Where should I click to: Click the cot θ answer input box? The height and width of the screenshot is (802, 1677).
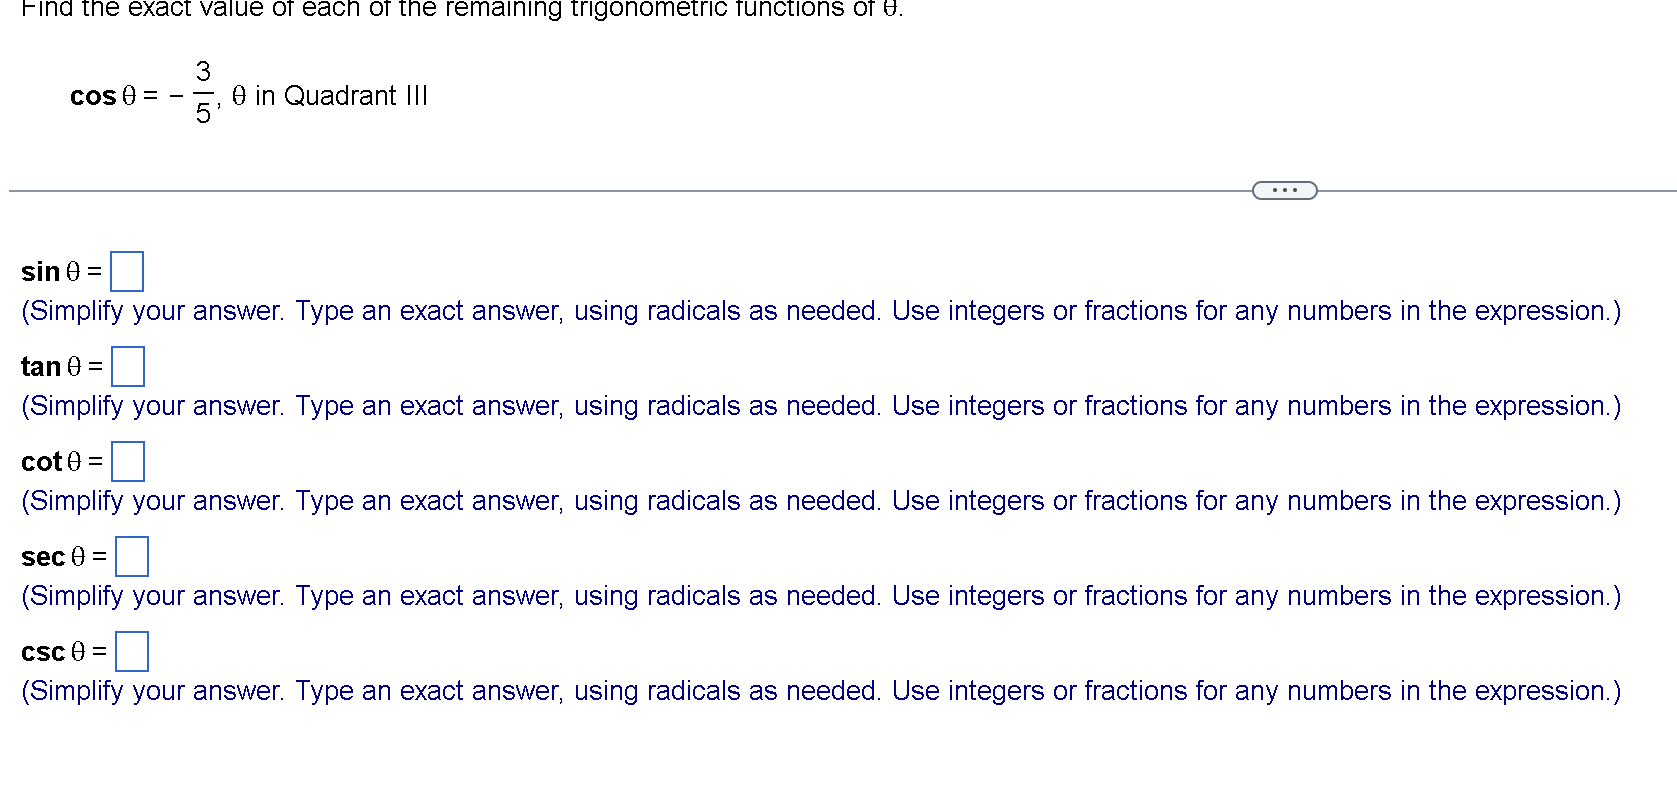[129, 461]
